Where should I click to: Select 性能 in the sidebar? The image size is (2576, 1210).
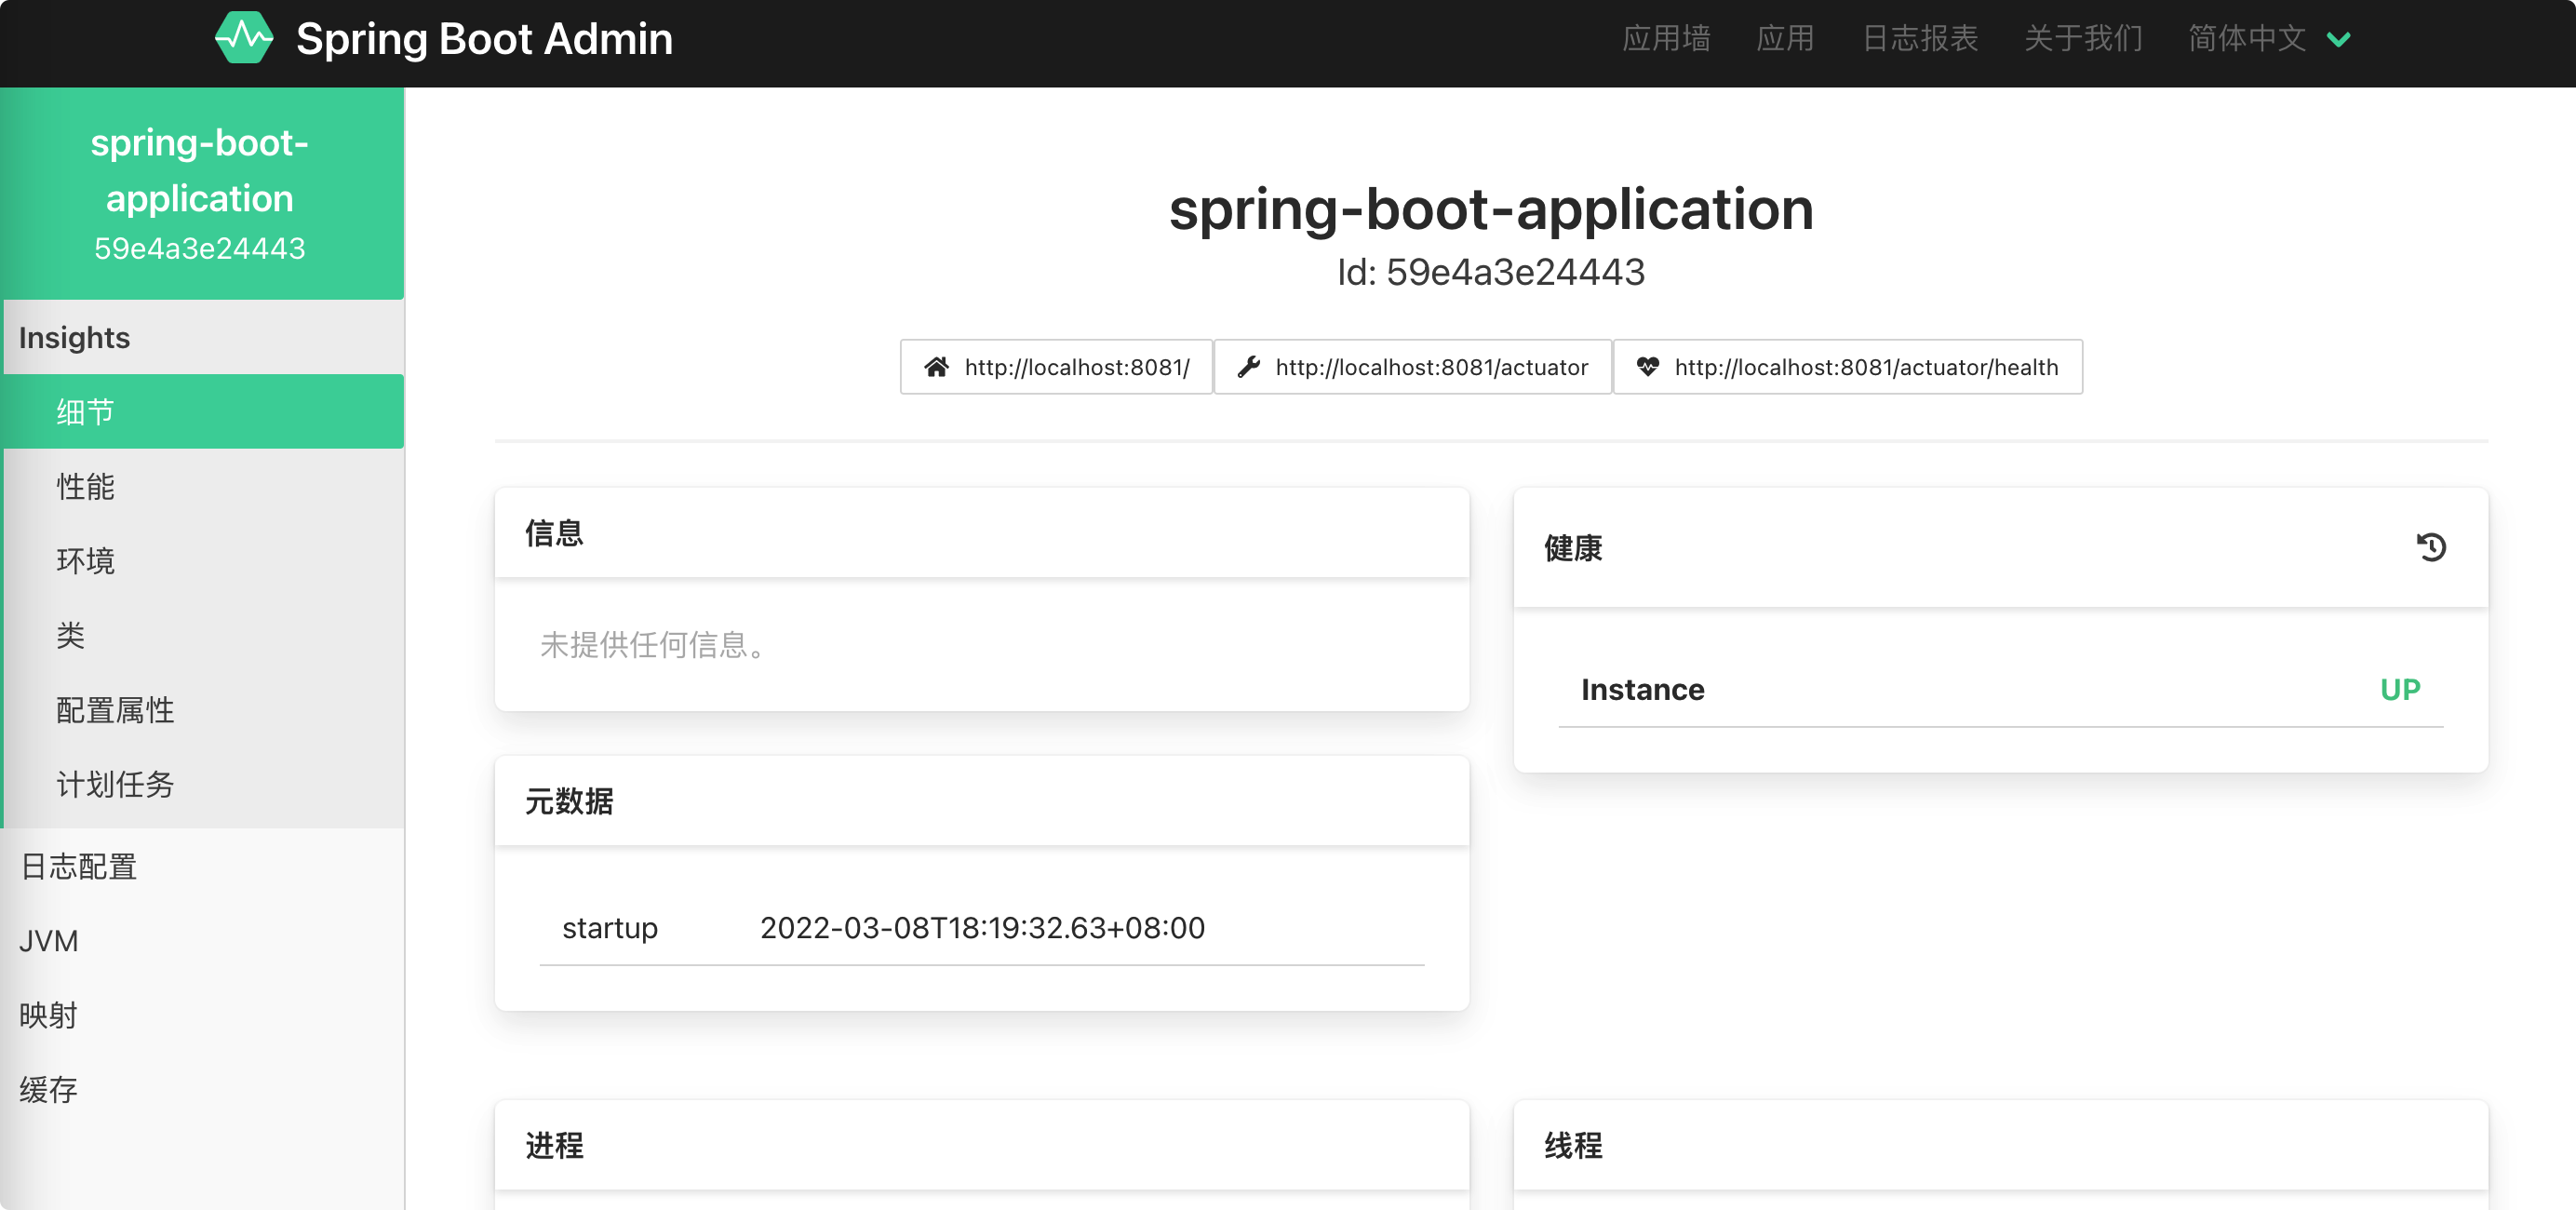(202, 486)
